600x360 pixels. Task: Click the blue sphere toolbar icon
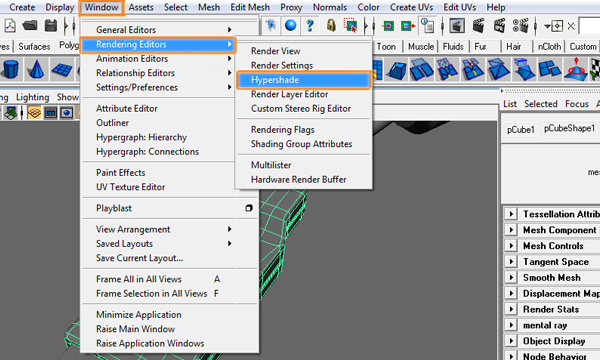point(290,26)
